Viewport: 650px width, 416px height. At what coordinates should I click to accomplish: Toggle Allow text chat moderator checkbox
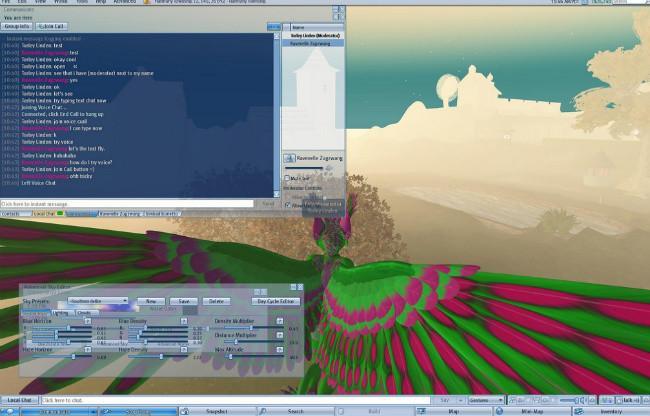(x=288, y=204)
